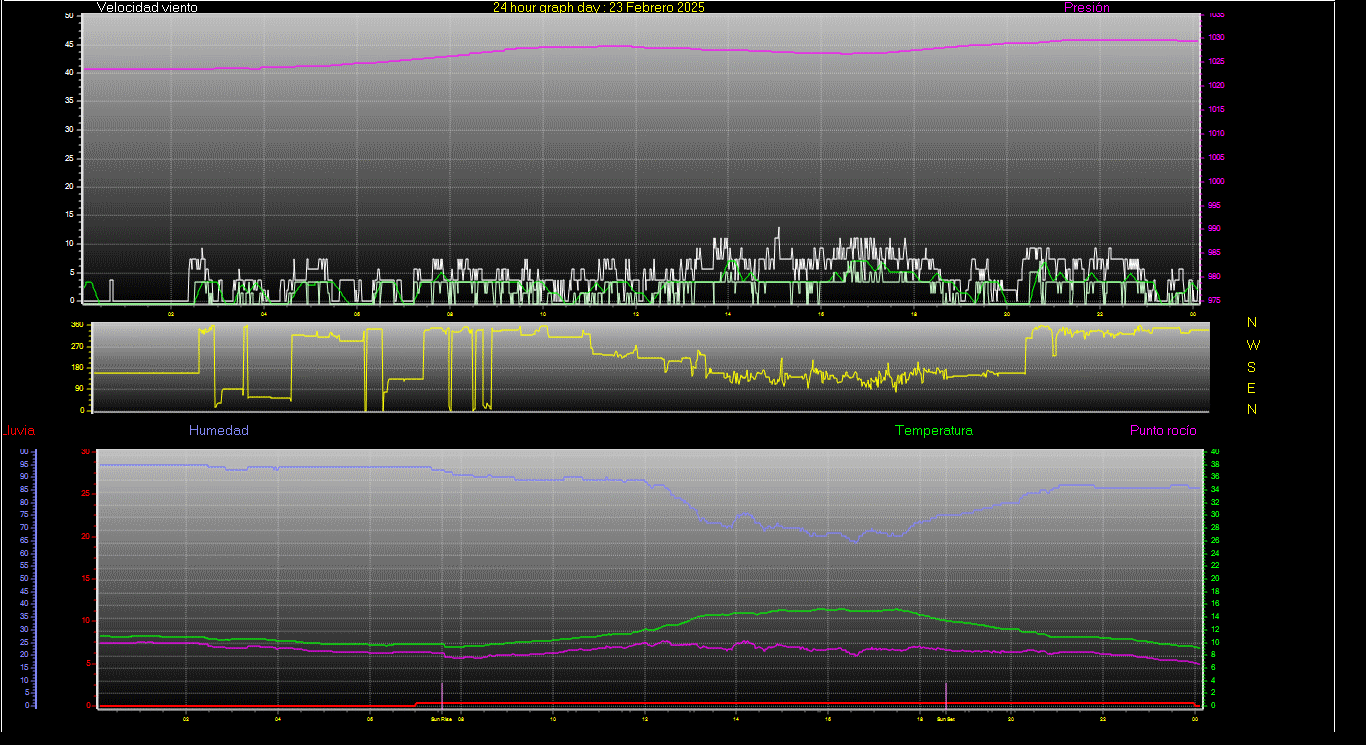Click the 'S' wind direction letter
The width and height of the screenshot is (1366, 745).
[1252, 367]
